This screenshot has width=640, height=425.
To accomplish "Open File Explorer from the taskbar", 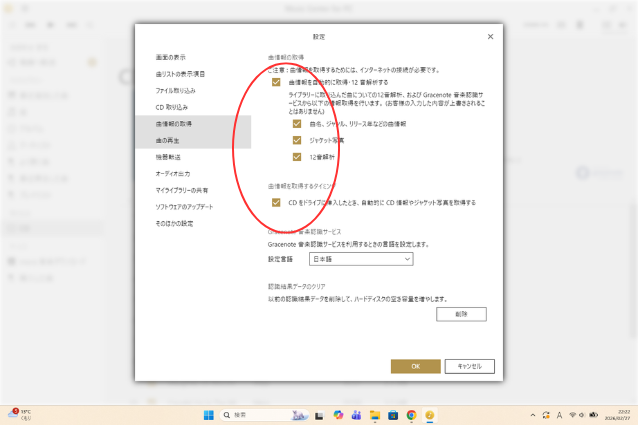I will click(x=374, y=414).
